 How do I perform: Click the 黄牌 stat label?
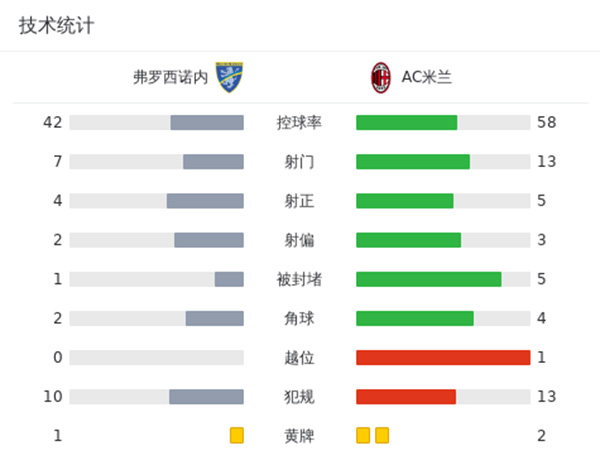299,435
